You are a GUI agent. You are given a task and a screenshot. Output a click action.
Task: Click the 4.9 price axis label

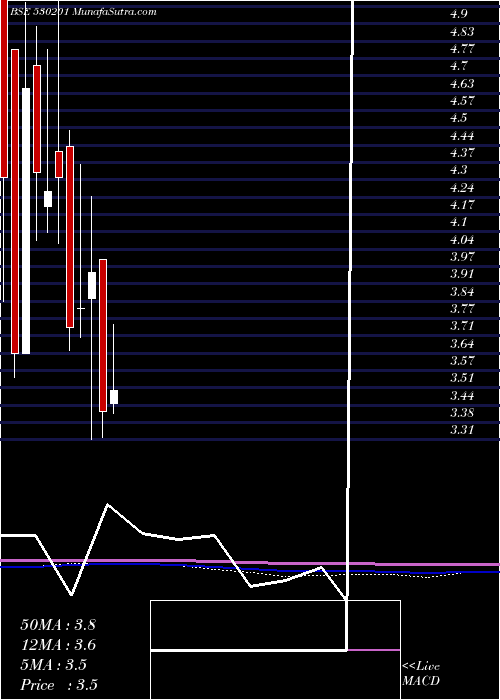pos(458,14)
